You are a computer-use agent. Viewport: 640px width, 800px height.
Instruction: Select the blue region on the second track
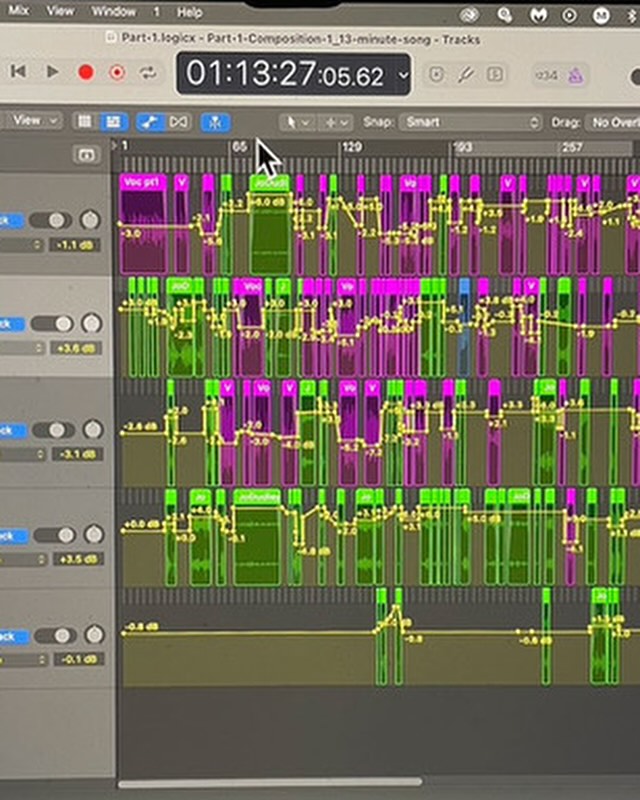point(464,327)
